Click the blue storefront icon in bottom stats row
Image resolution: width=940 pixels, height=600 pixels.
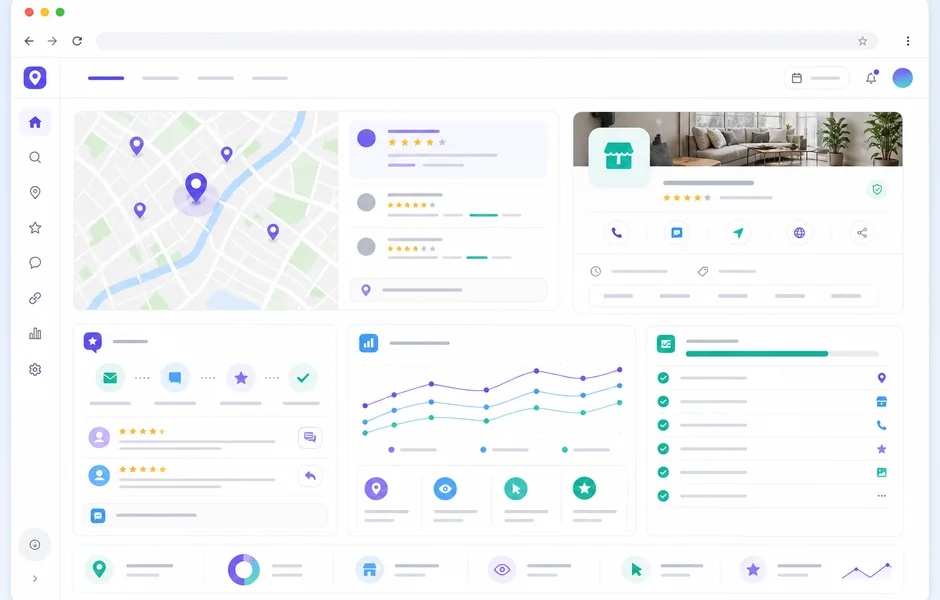click(x=369, y=569)
